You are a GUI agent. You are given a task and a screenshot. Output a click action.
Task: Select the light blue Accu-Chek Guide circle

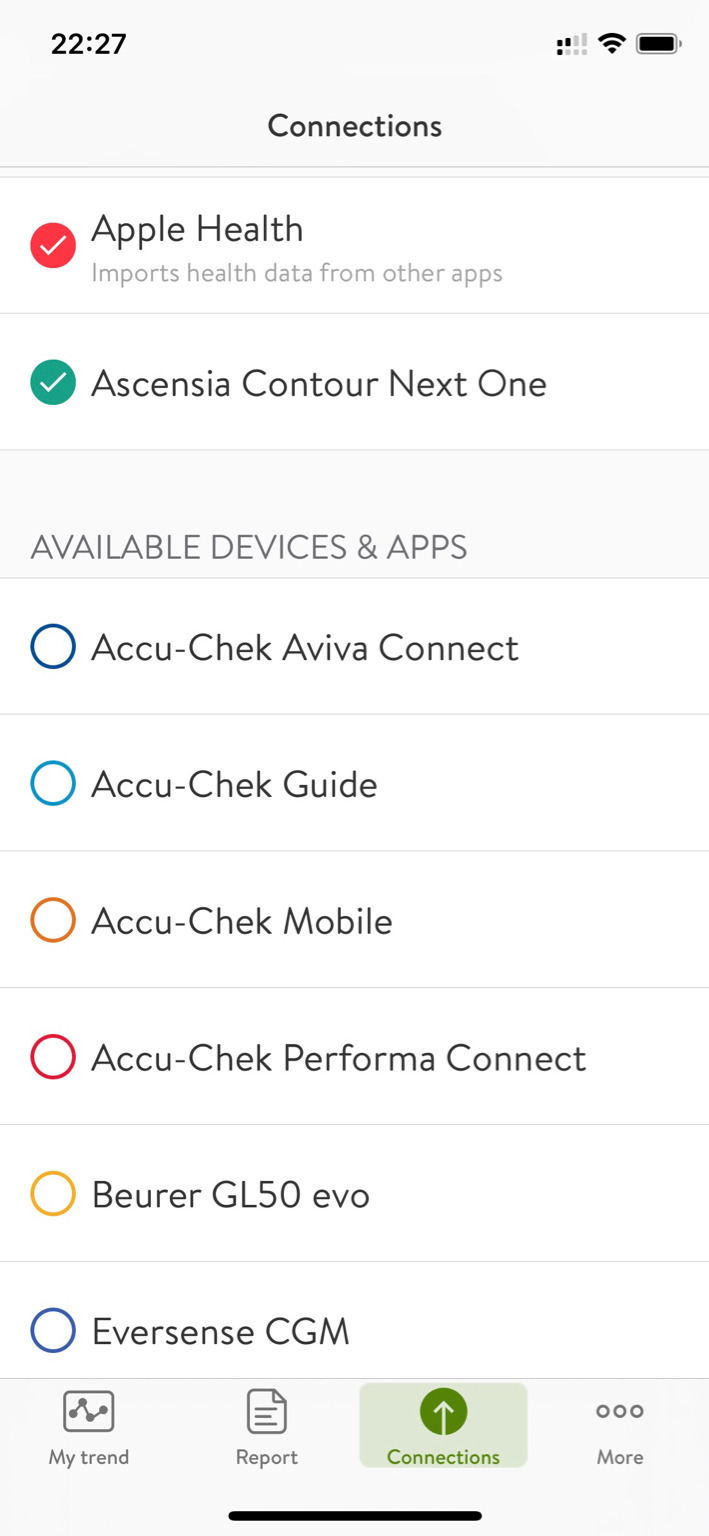53,783
